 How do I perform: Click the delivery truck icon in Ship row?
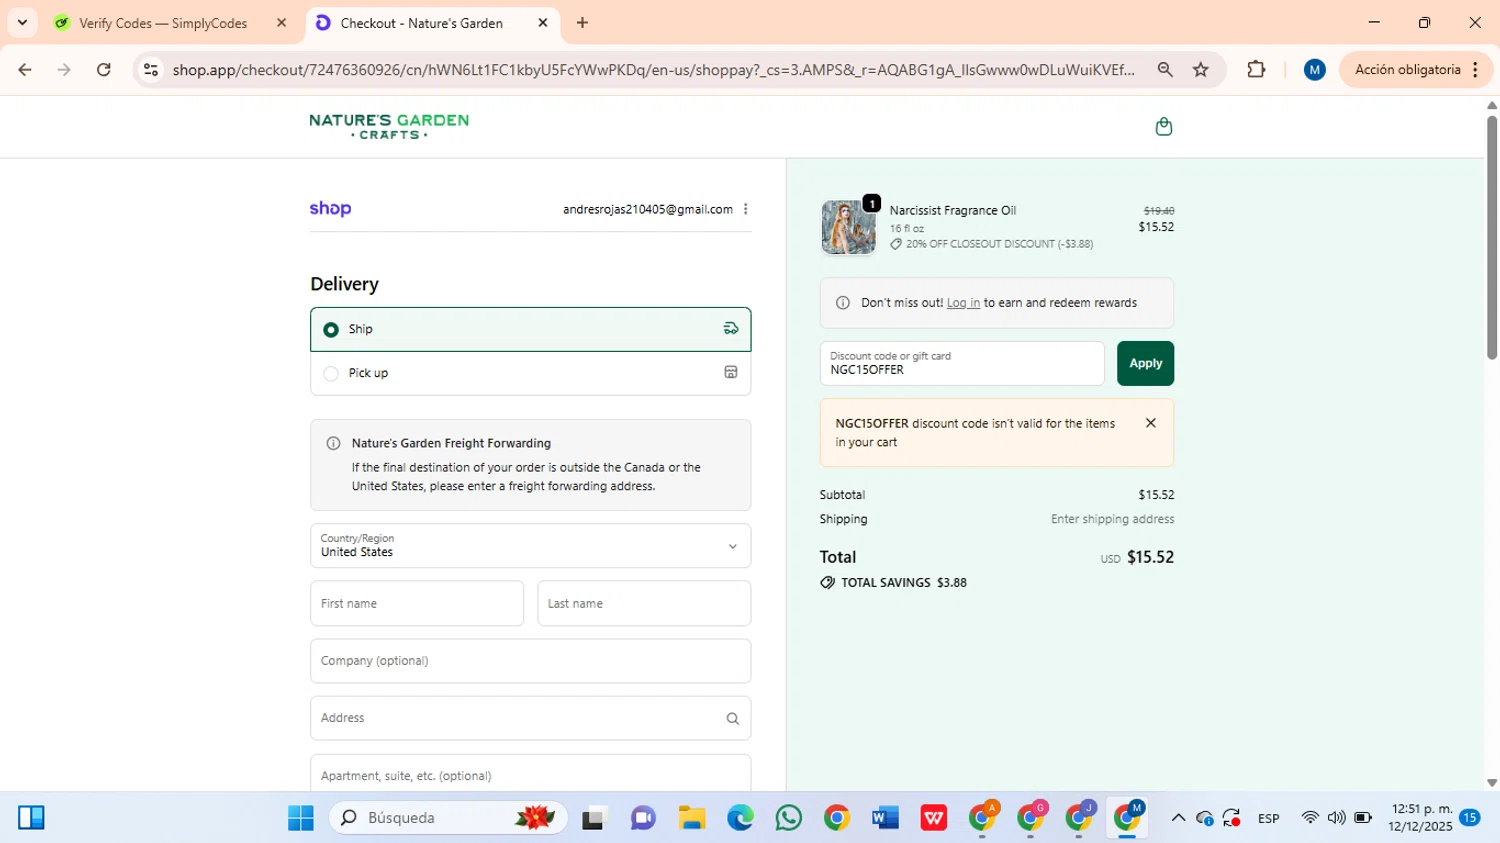click(x=731, y=329)
